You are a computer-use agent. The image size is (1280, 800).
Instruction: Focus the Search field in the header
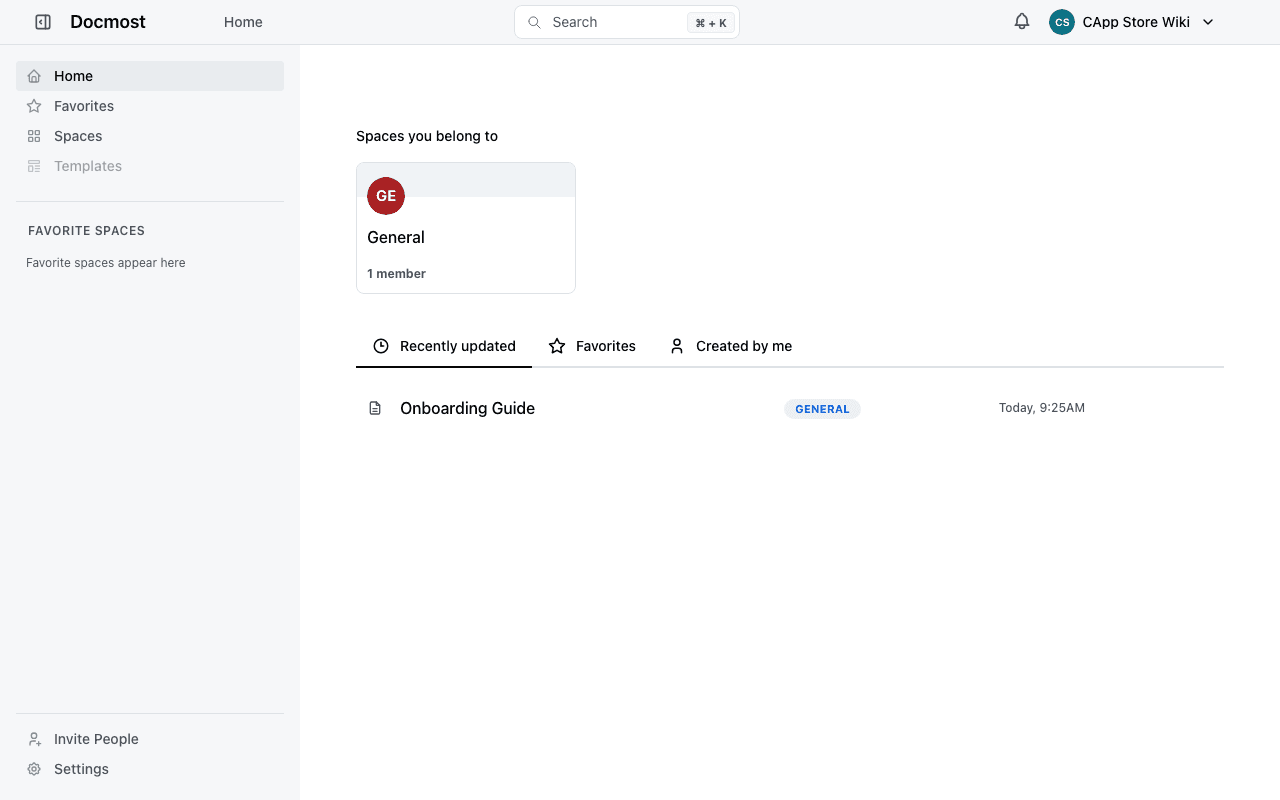click(627, 22)
